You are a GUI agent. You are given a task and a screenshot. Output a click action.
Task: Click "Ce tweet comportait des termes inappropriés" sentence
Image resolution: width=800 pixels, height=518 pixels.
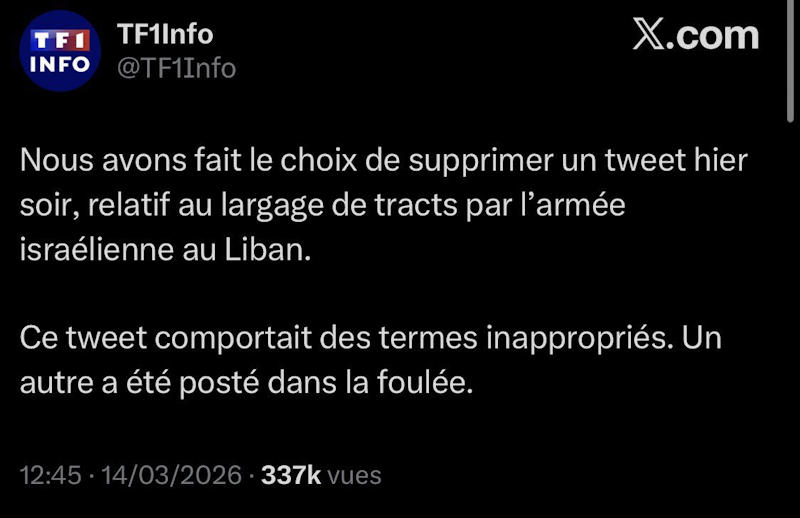pyautogui.click(x=343, y=338)
